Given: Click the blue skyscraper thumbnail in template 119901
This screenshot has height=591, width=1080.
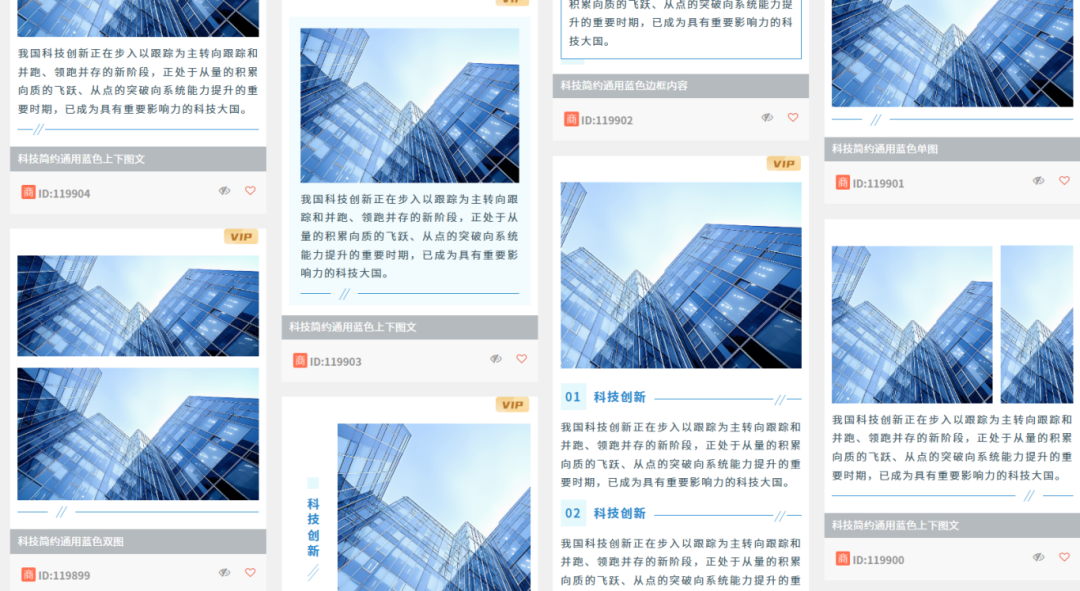Looking at the screenshot, I should (x=951, y=54).
